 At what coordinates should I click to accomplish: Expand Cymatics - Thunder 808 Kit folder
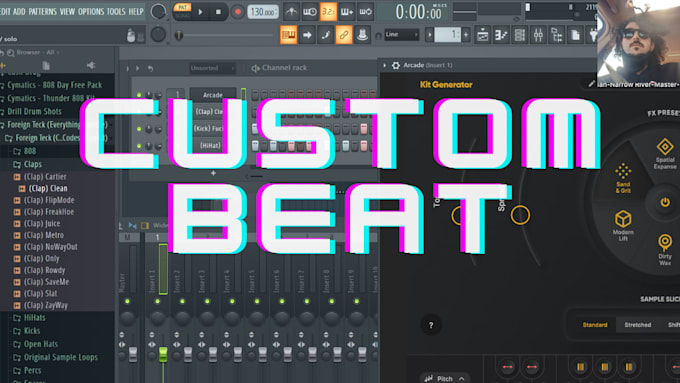point(51,98)
